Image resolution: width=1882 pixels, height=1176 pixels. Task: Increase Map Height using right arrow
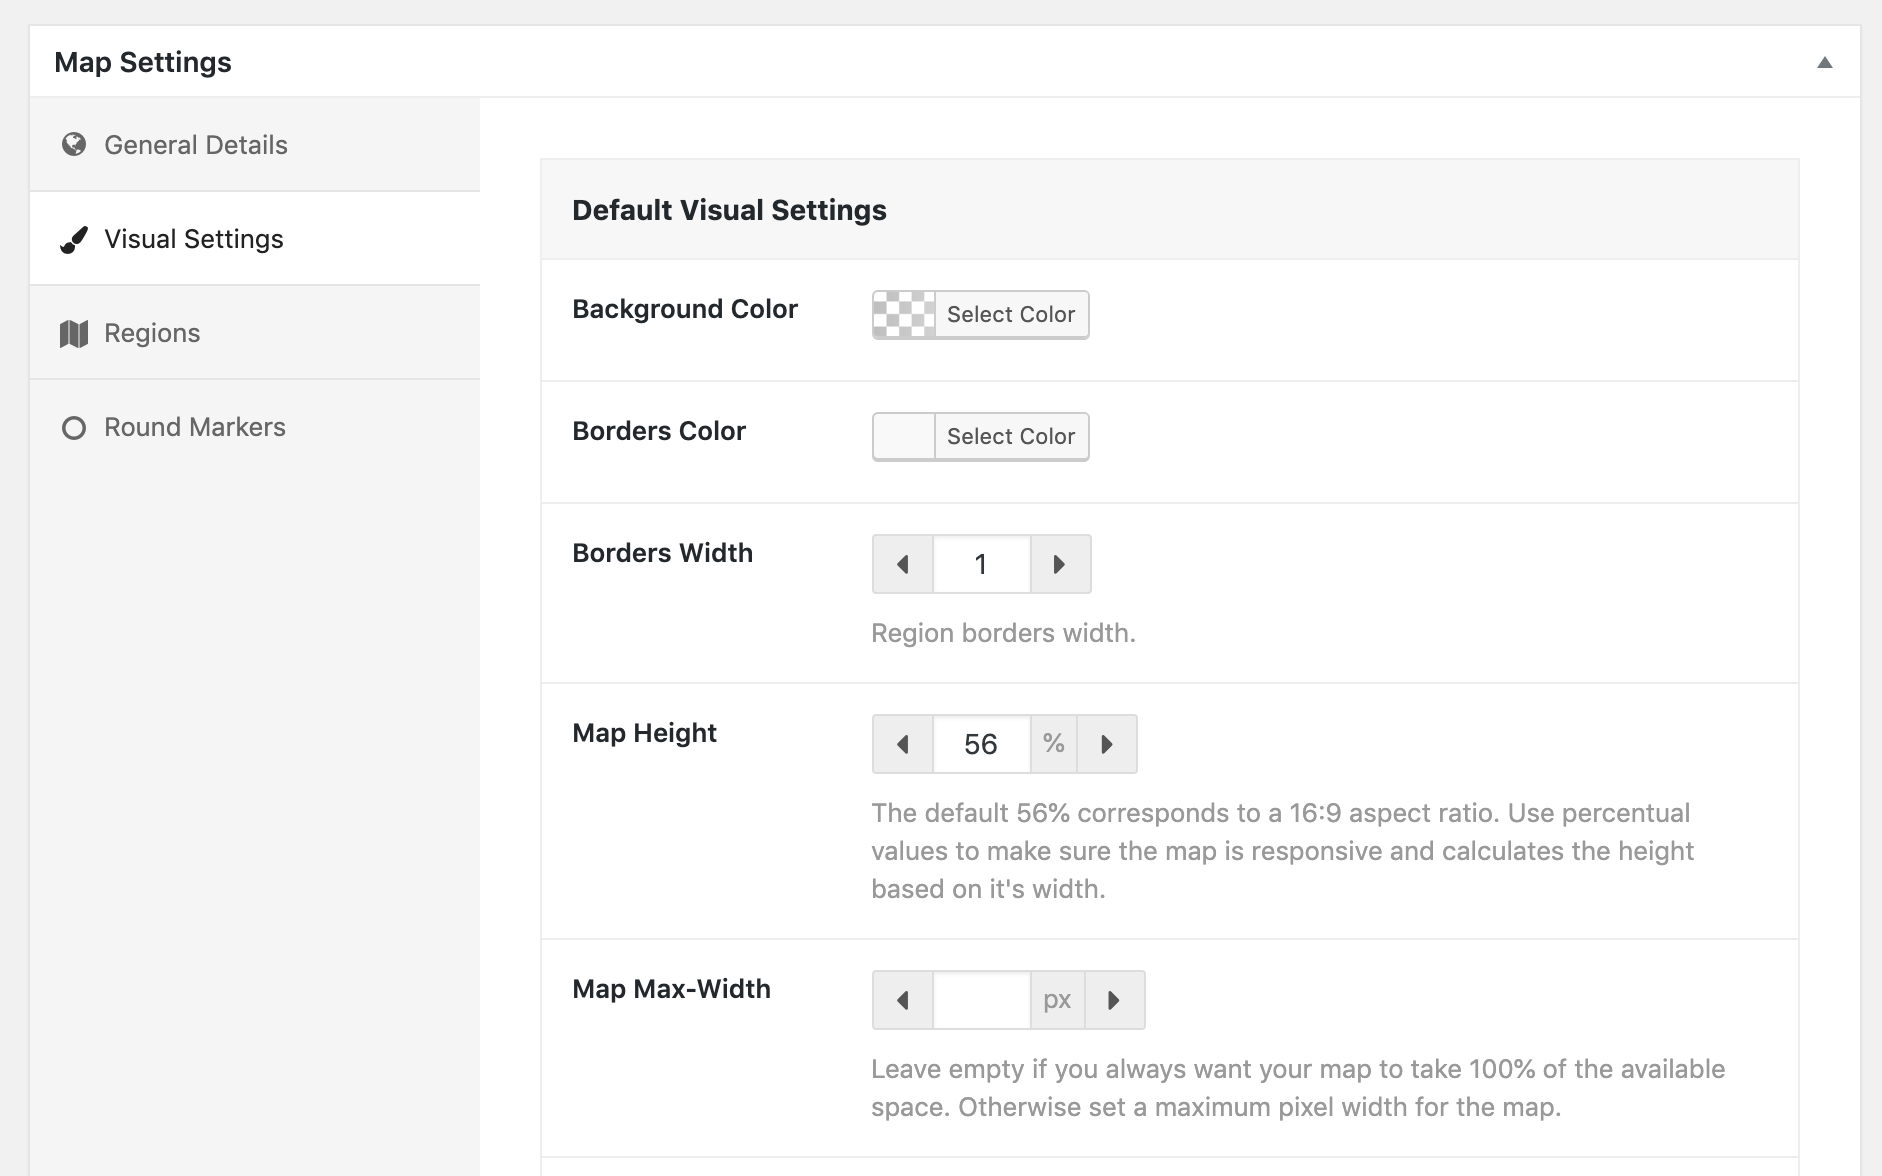tap(1107, 744)
